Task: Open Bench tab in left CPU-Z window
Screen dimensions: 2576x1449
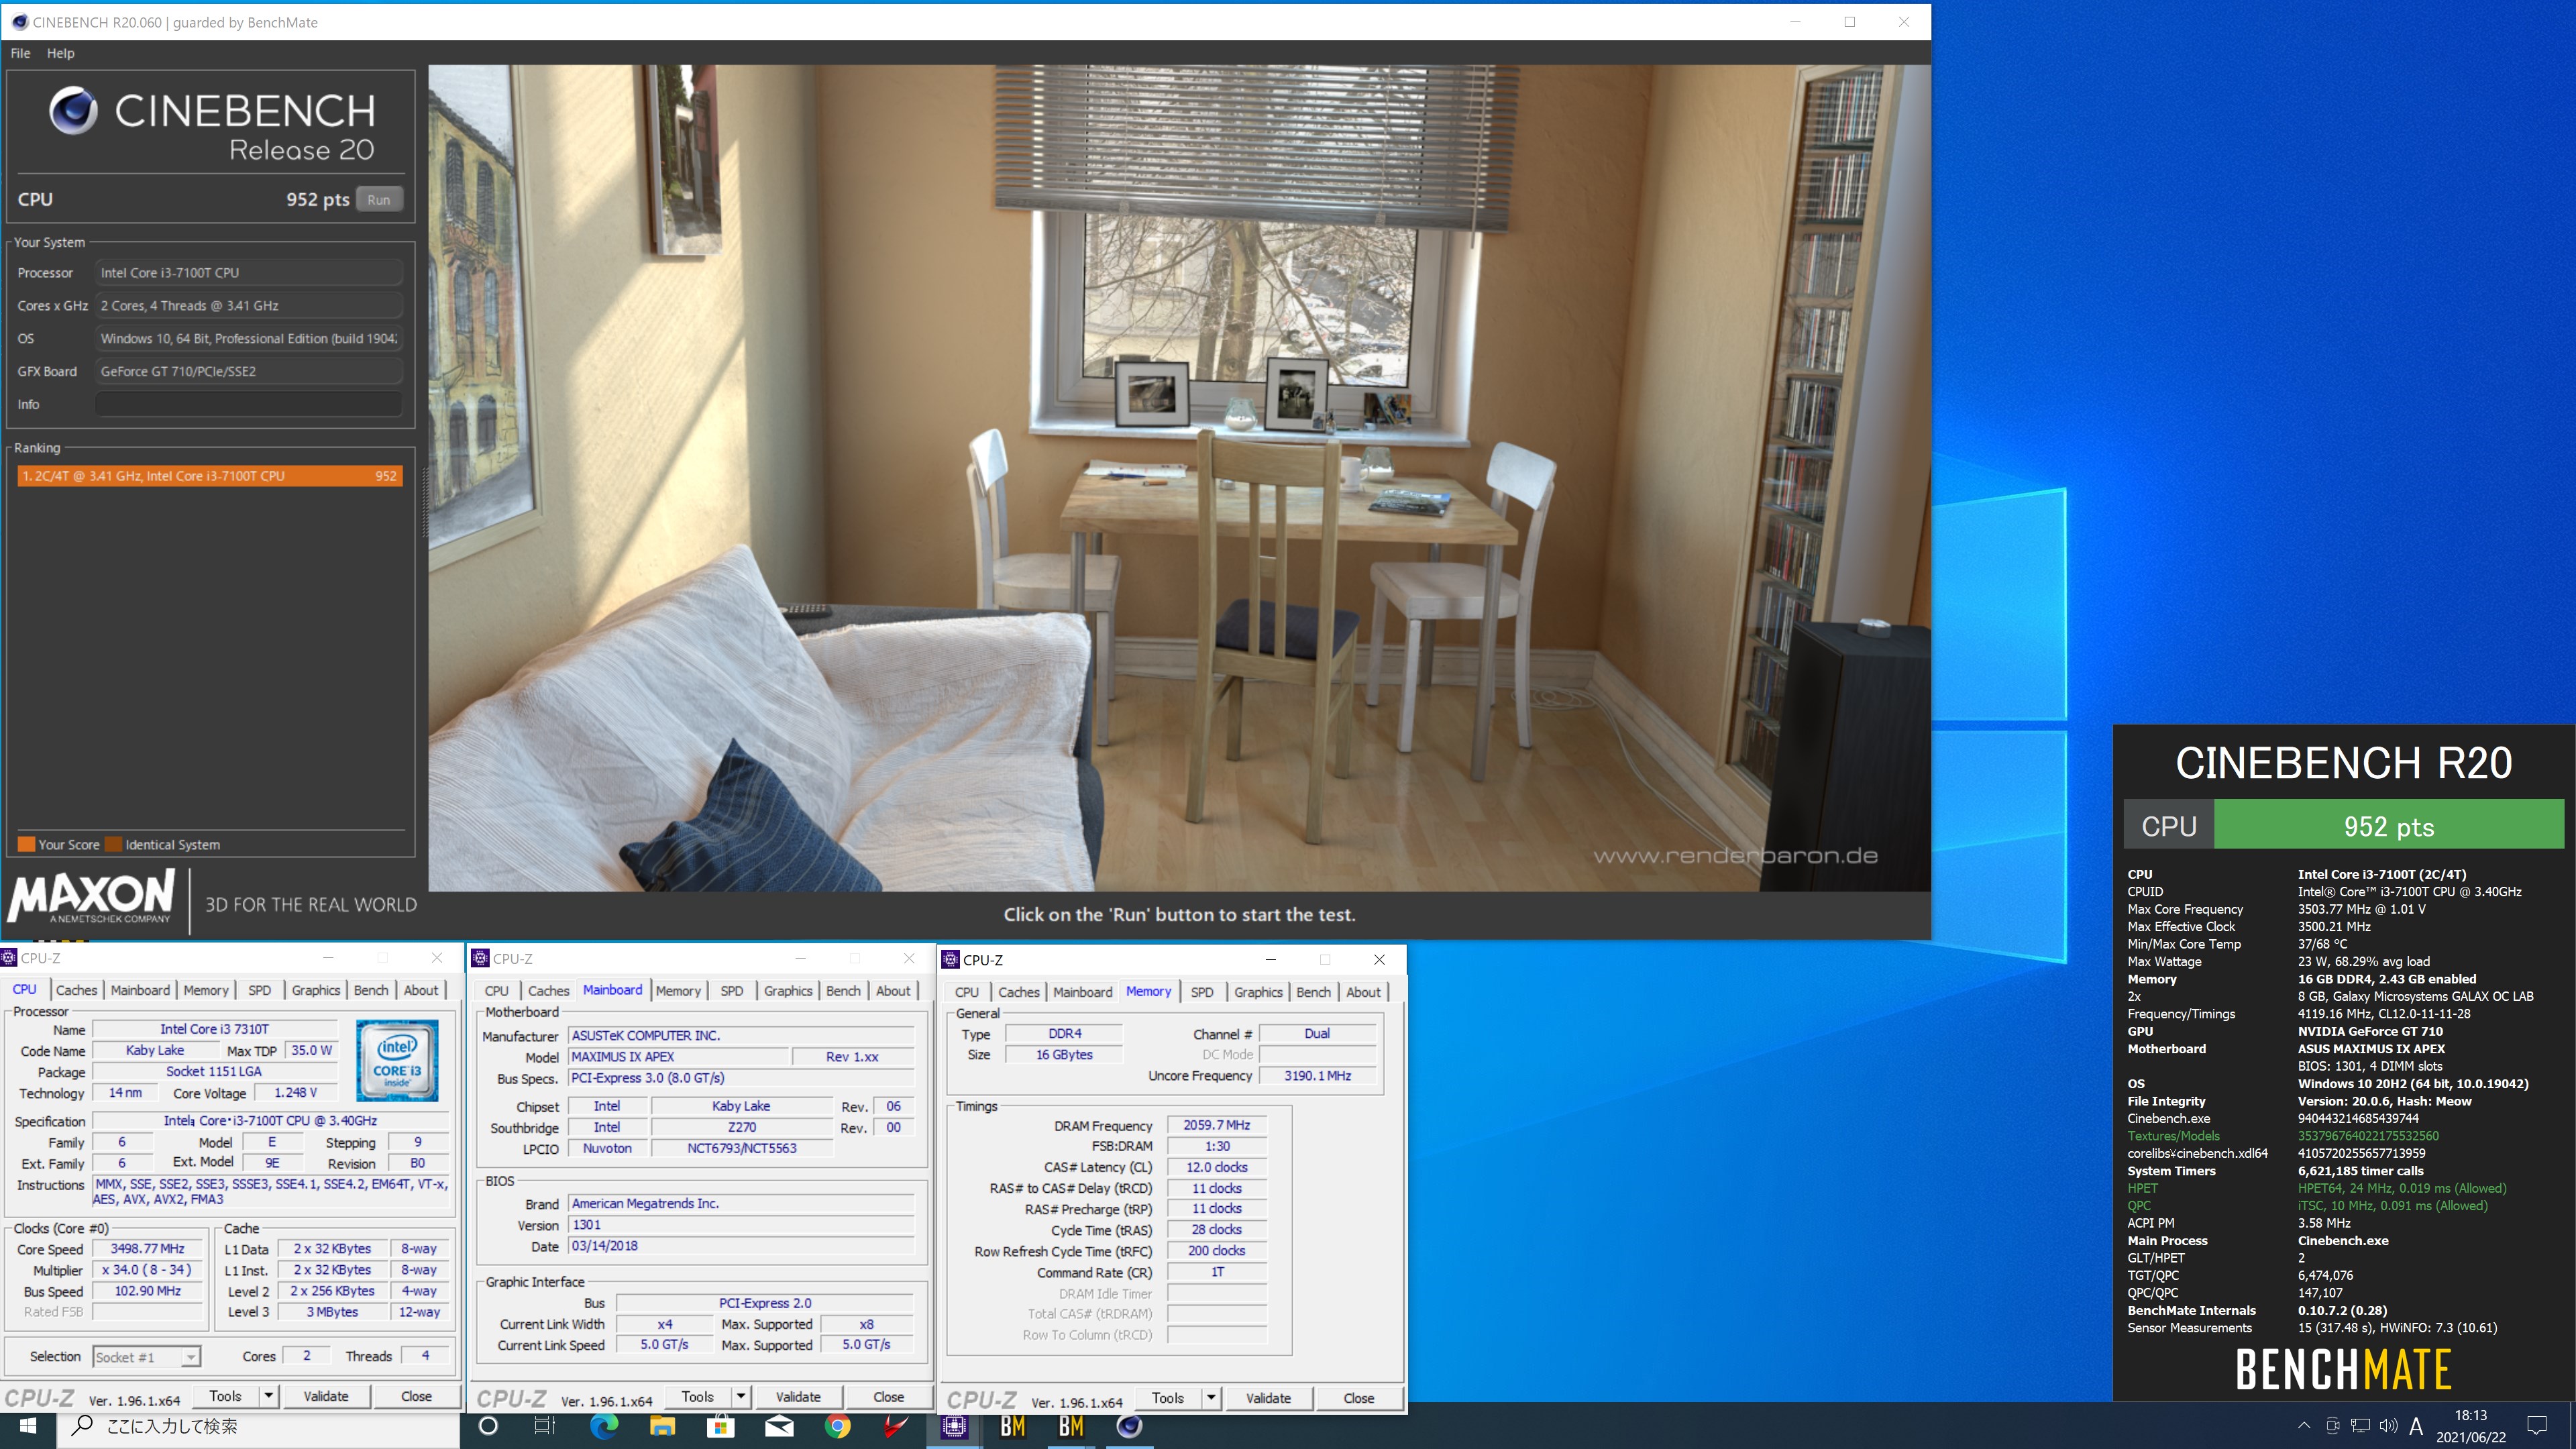Action: click(371, 990)
